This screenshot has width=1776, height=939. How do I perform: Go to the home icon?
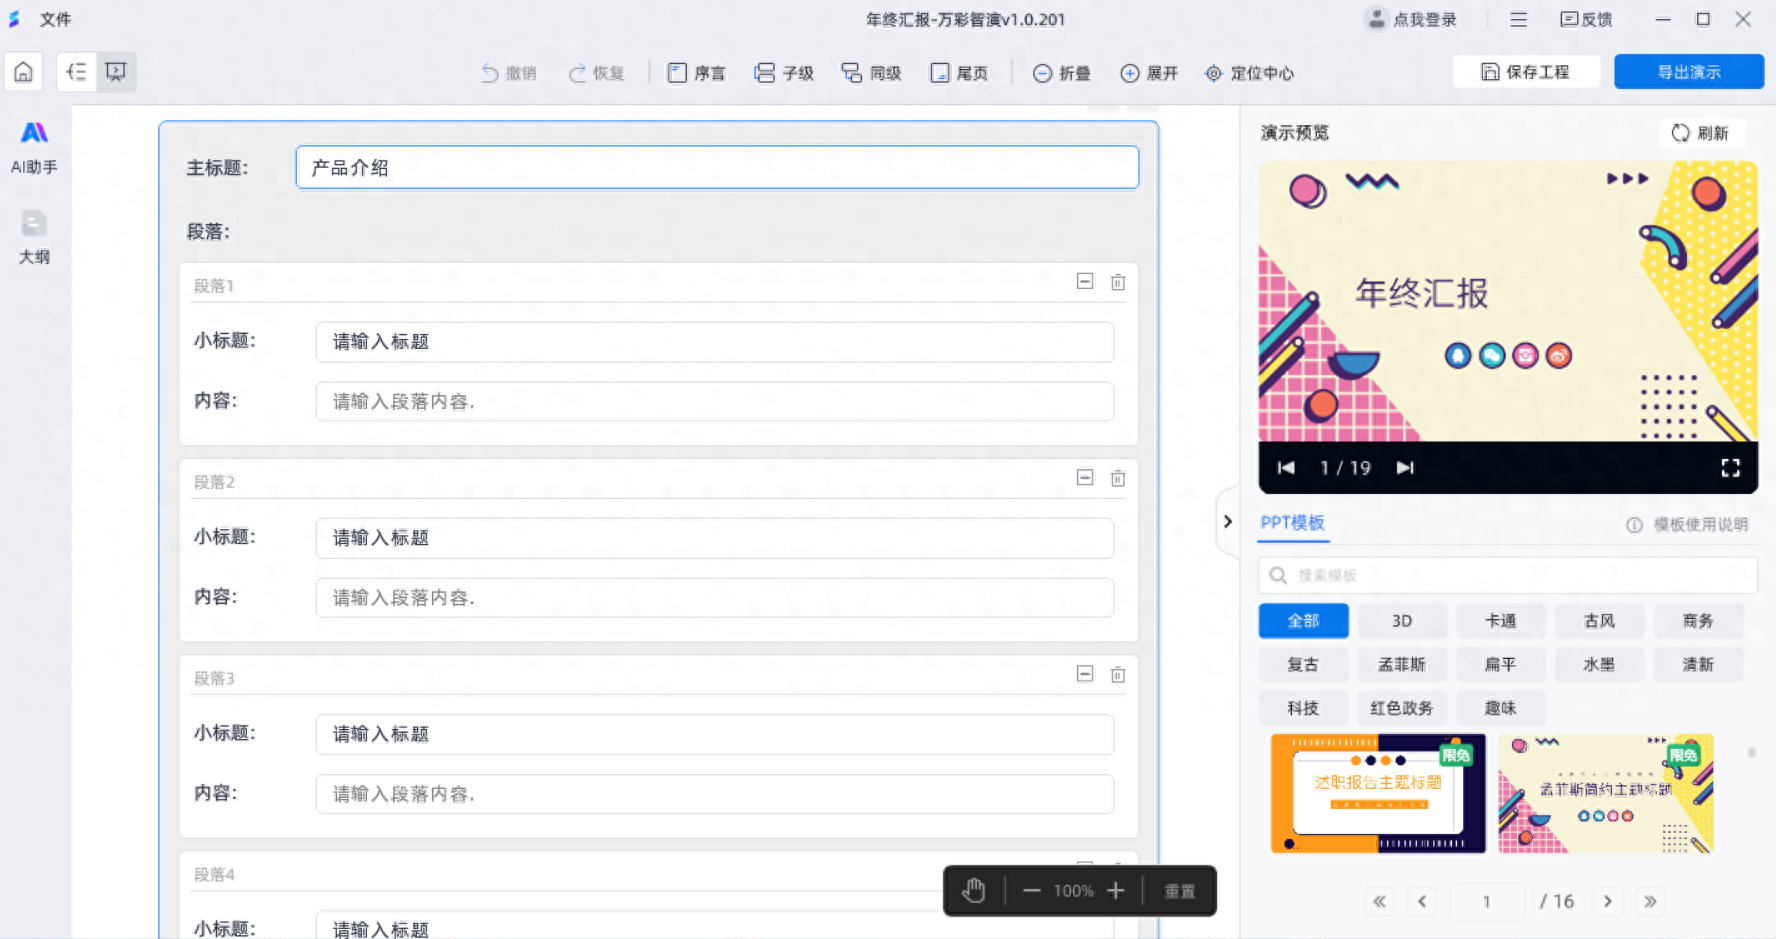pyautogui.click(x=24, y=72)
